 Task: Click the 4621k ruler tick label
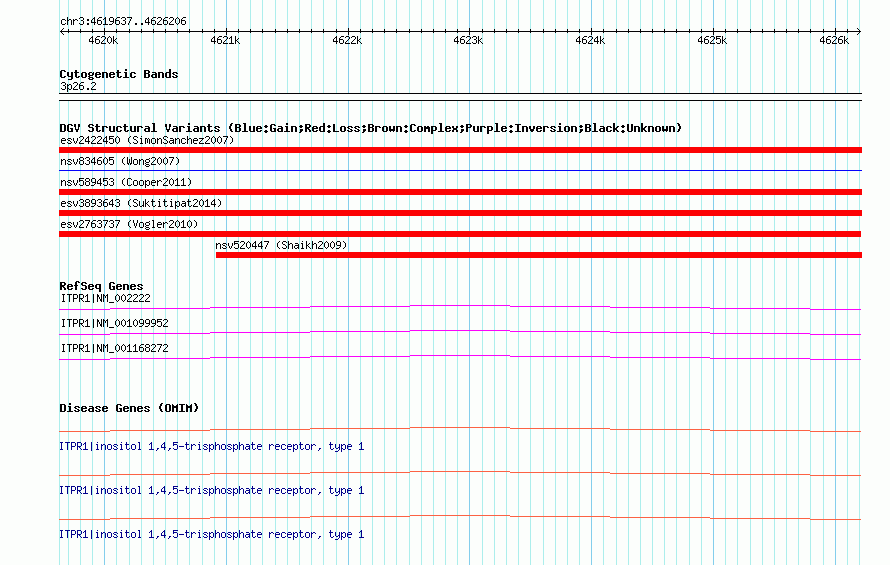tap(225, 40)
